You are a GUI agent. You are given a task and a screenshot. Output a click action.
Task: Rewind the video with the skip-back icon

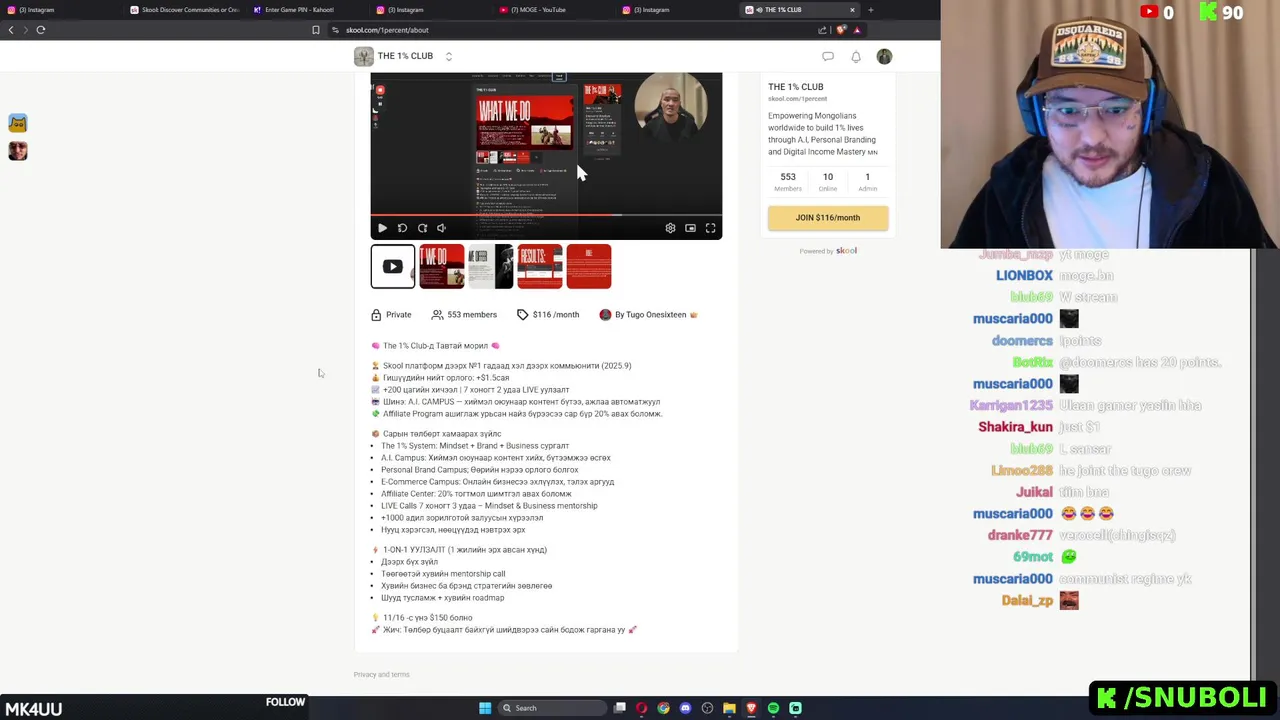(x=402, y=228)
